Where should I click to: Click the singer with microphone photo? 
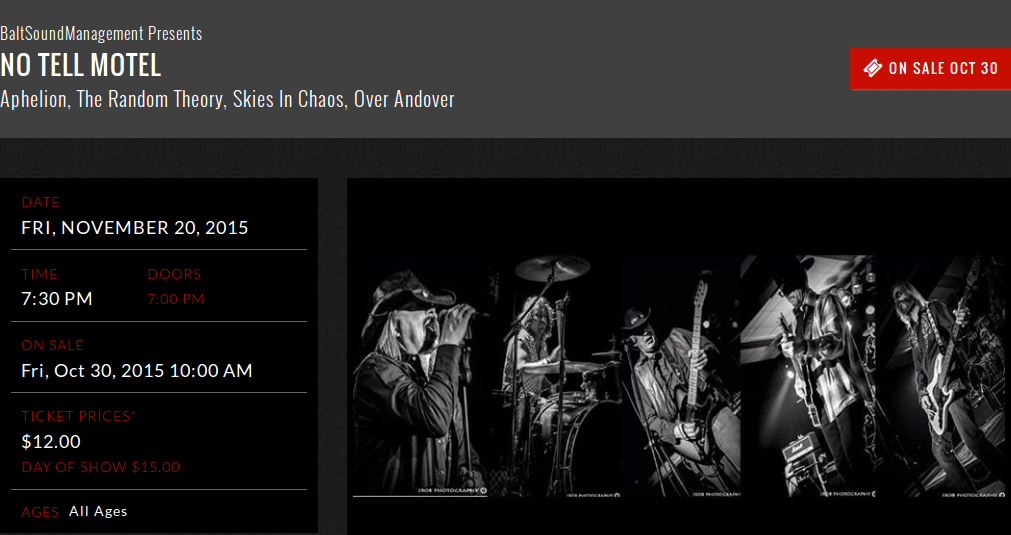(x=420, y=376)
